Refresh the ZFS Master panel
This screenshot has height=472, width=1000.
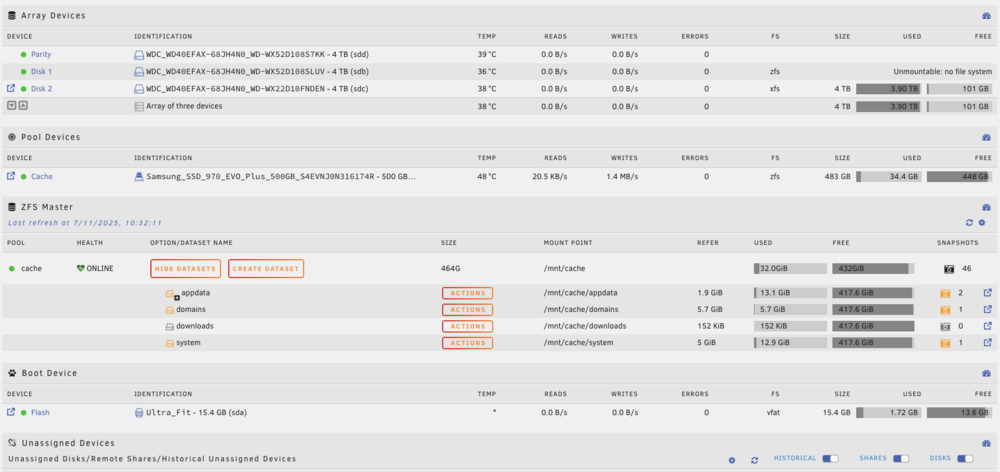969,223
